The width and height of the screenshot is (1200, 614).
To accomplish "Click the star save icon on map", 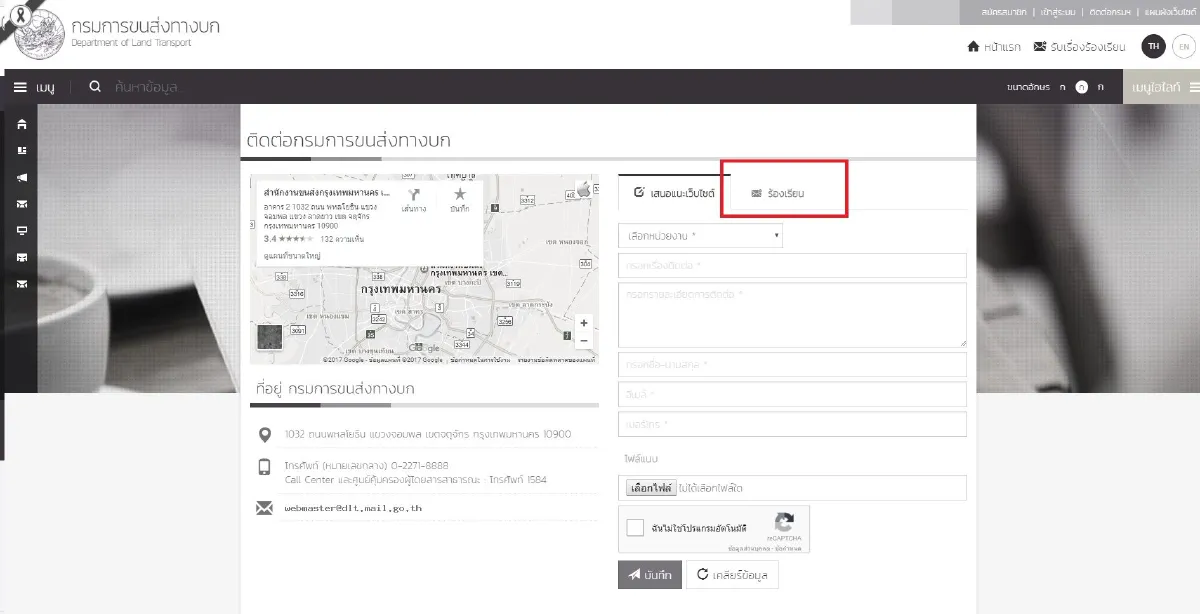I will tap(459, 196).
